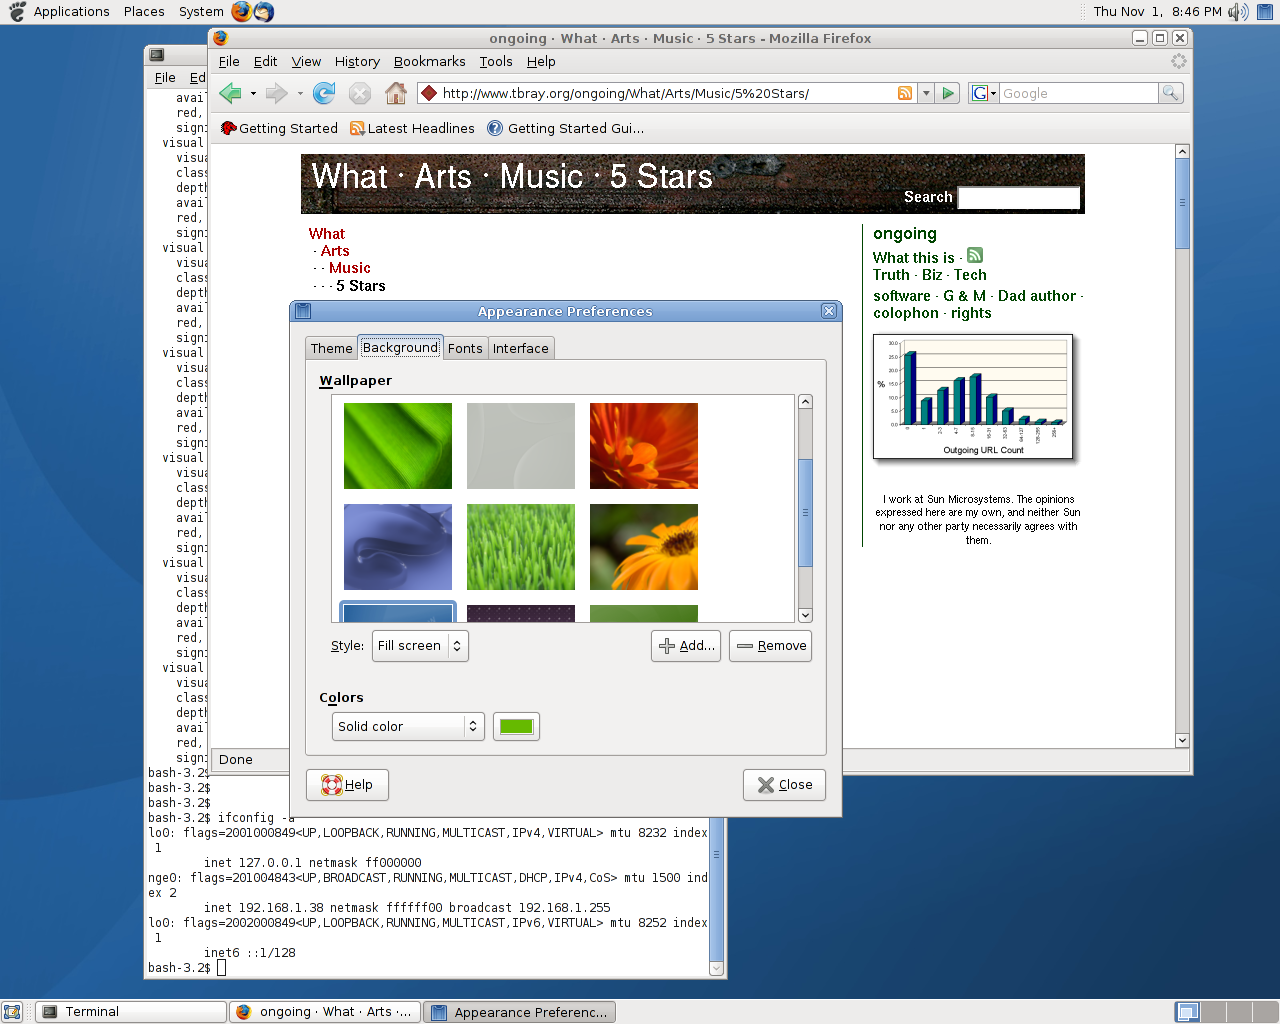Open the Terminal File menu
Image resolution: width=1280 pixels, height=1024 pixels.
pyautogui.click(x=165, y=77)
